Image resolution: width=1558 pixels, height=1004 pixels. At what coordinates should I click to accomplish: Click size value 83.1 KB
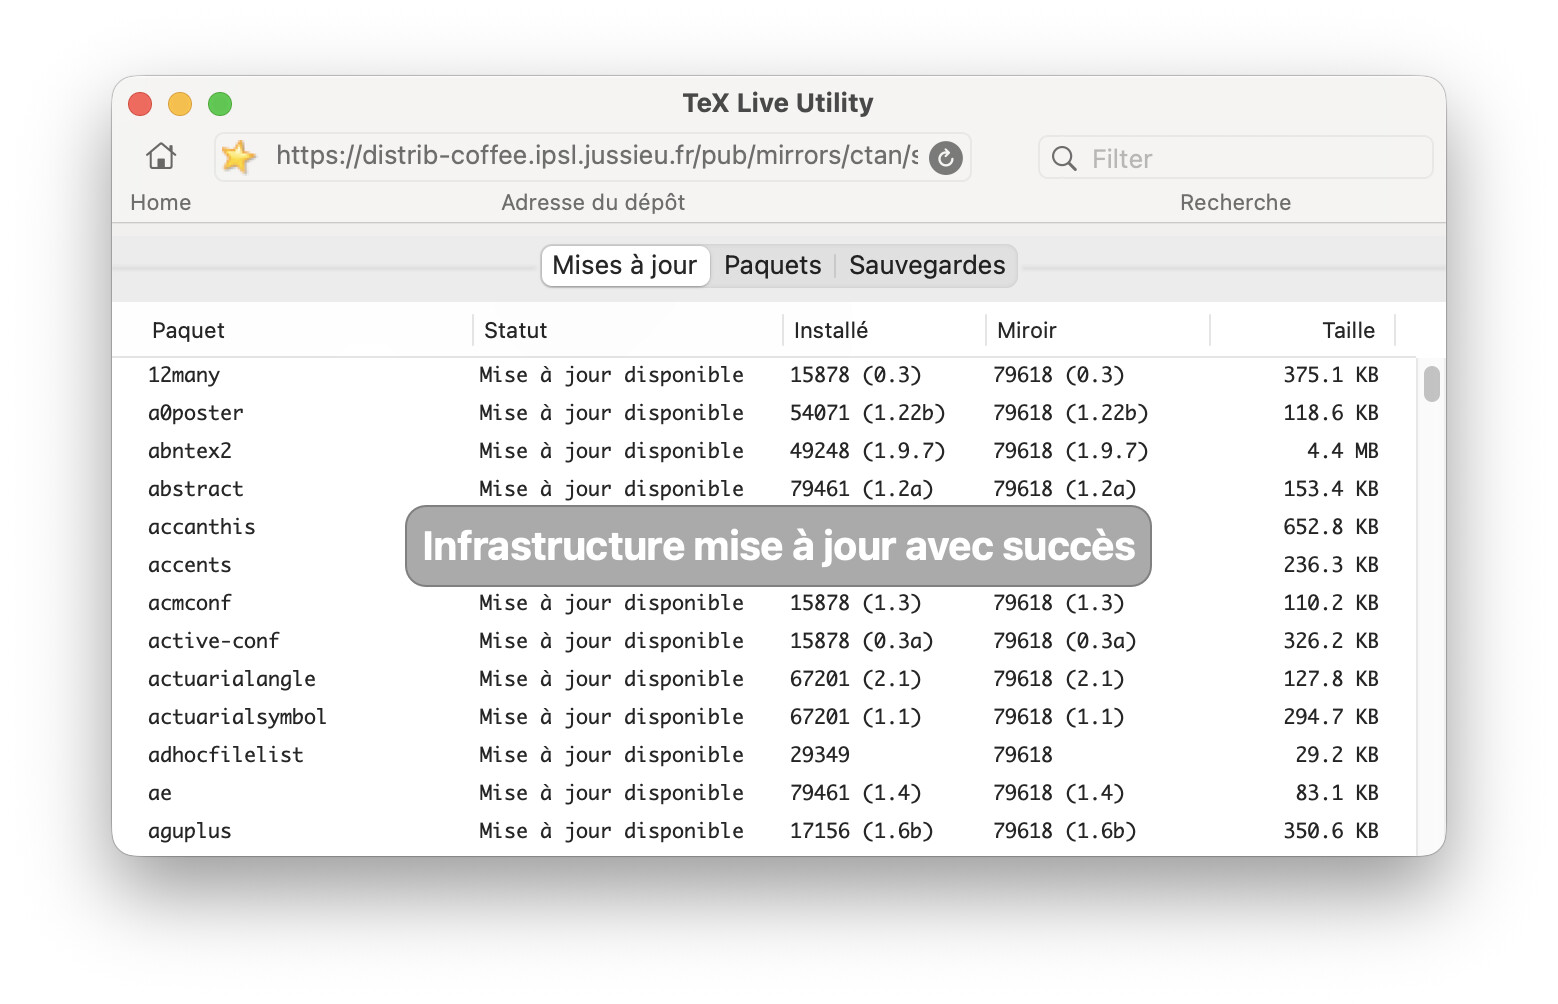click(x=1337, y=793)
